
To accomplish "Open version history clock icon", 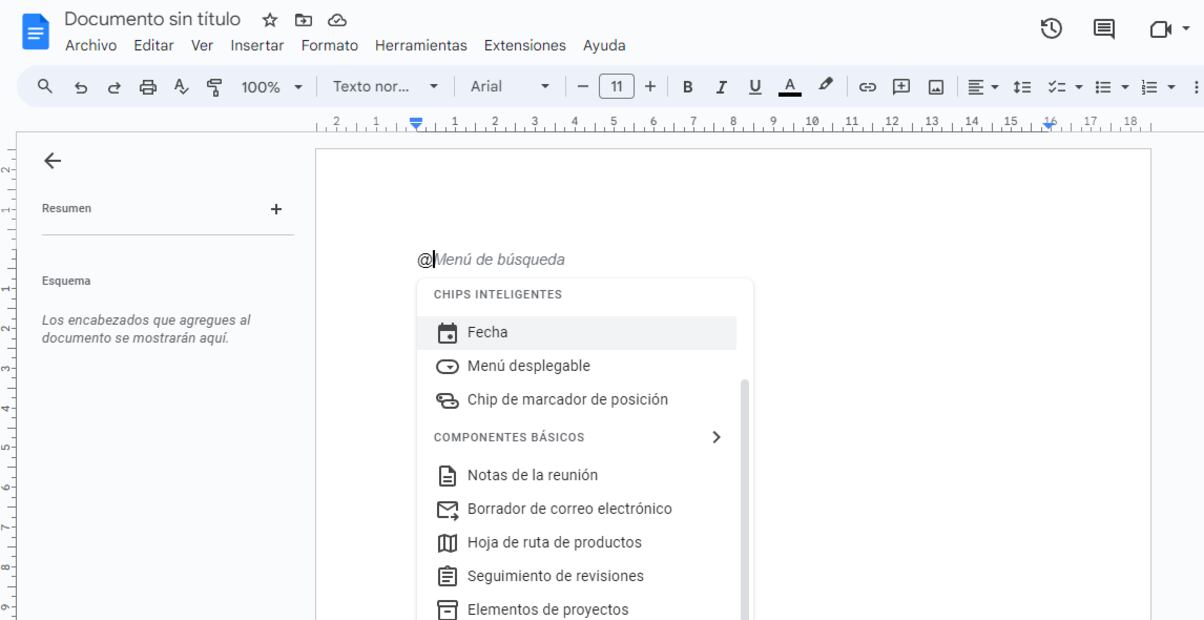I will coord(1051,29).
